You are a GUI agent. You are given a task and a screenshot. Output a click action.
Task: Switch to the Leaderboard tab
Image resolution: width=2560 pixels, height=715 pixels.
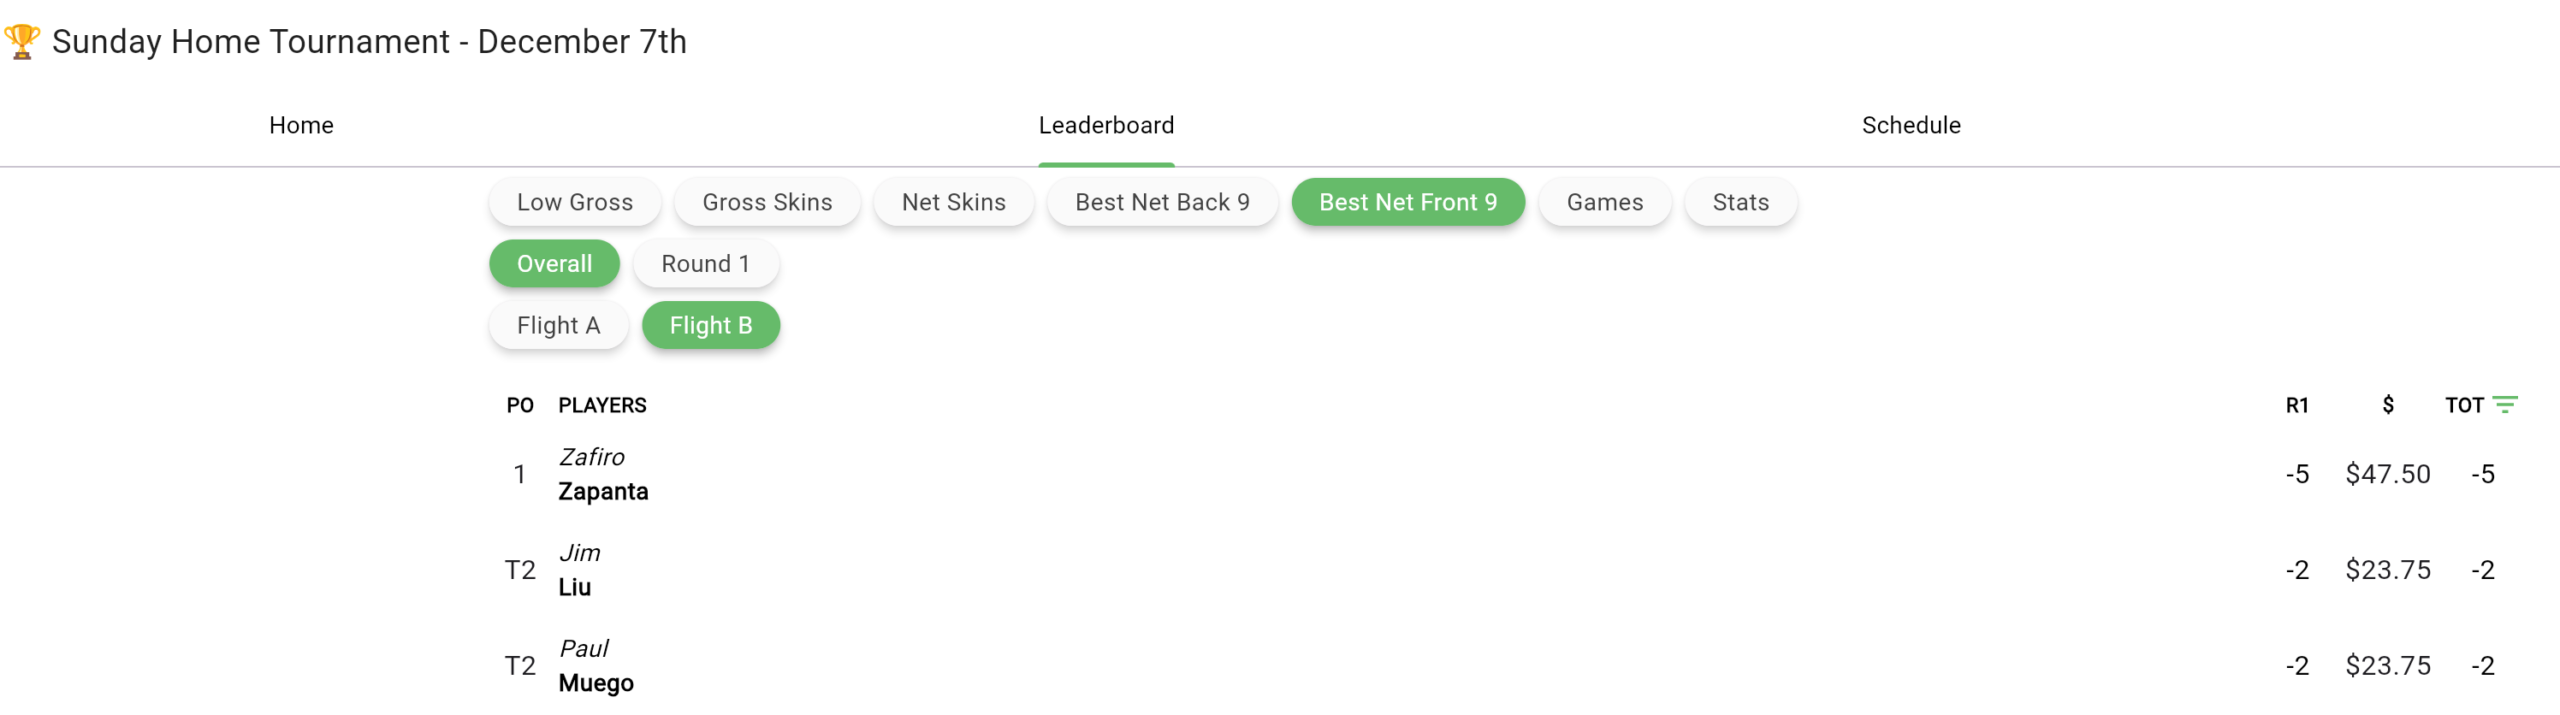[x=1106, y=125]
